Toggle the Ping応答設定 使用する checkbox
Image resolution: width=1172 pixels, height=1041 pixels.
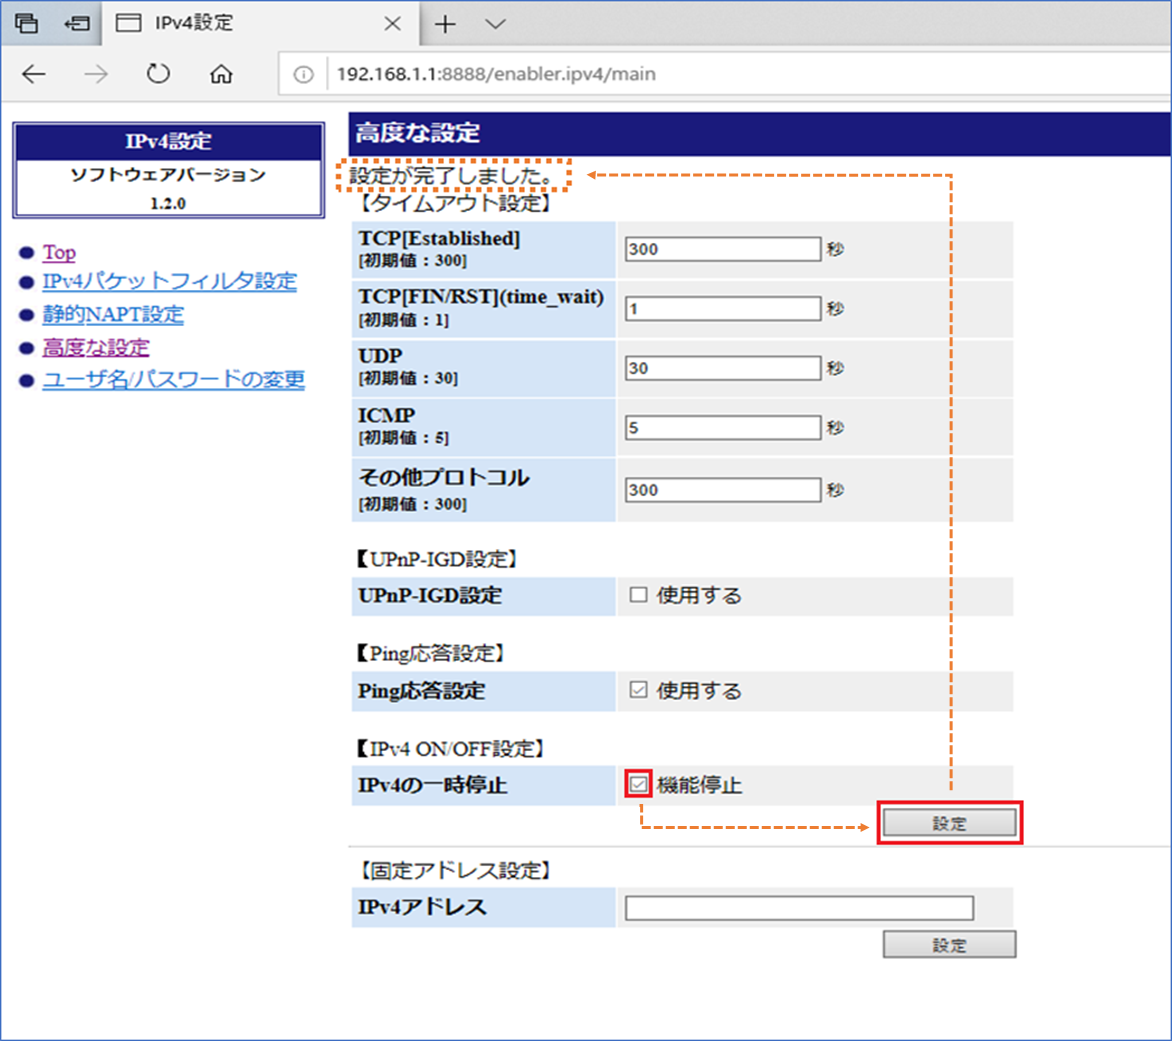coord(638,690)
